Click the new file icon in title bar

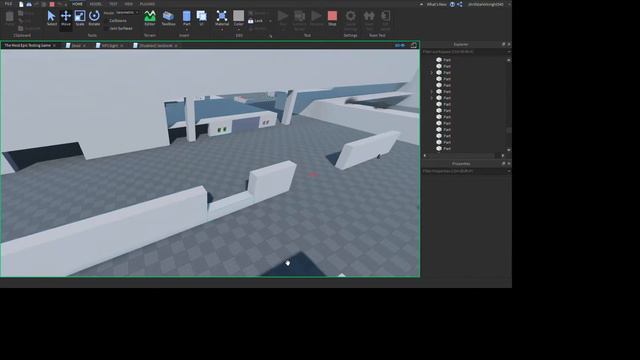tap(21, 4)
